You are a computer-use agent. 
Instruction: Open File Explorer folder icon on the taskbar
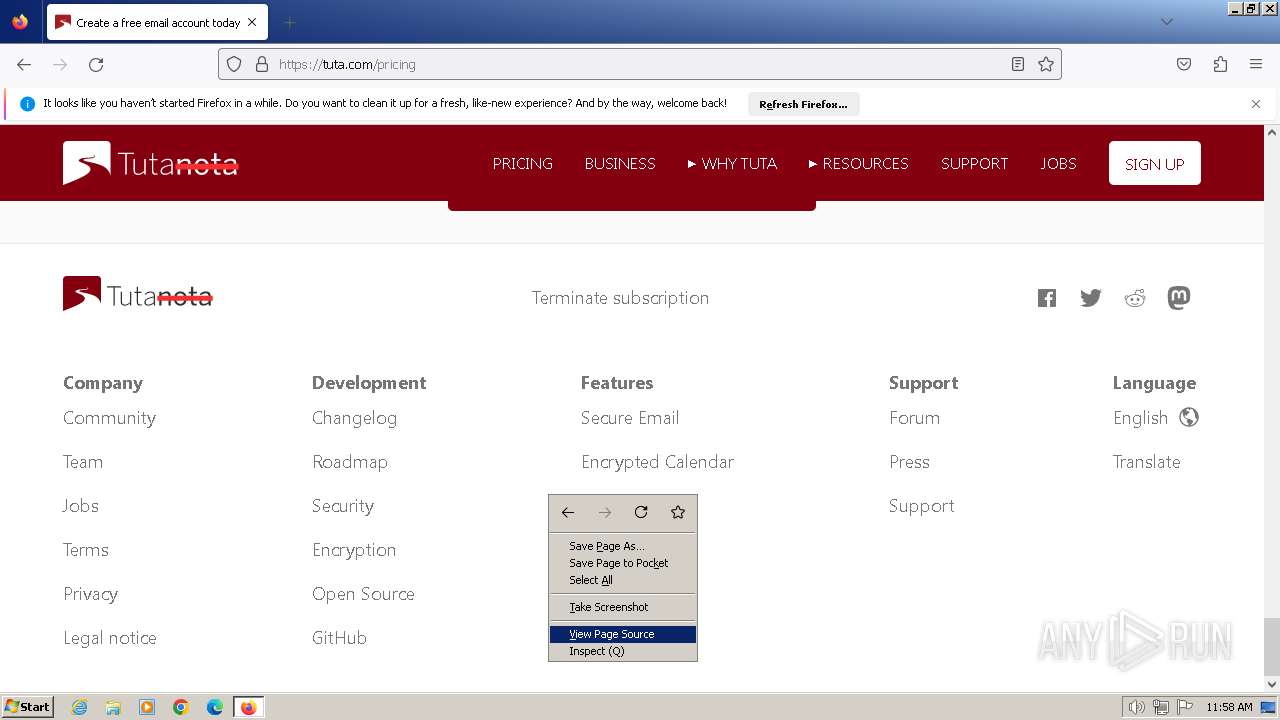tap(113, 707)
